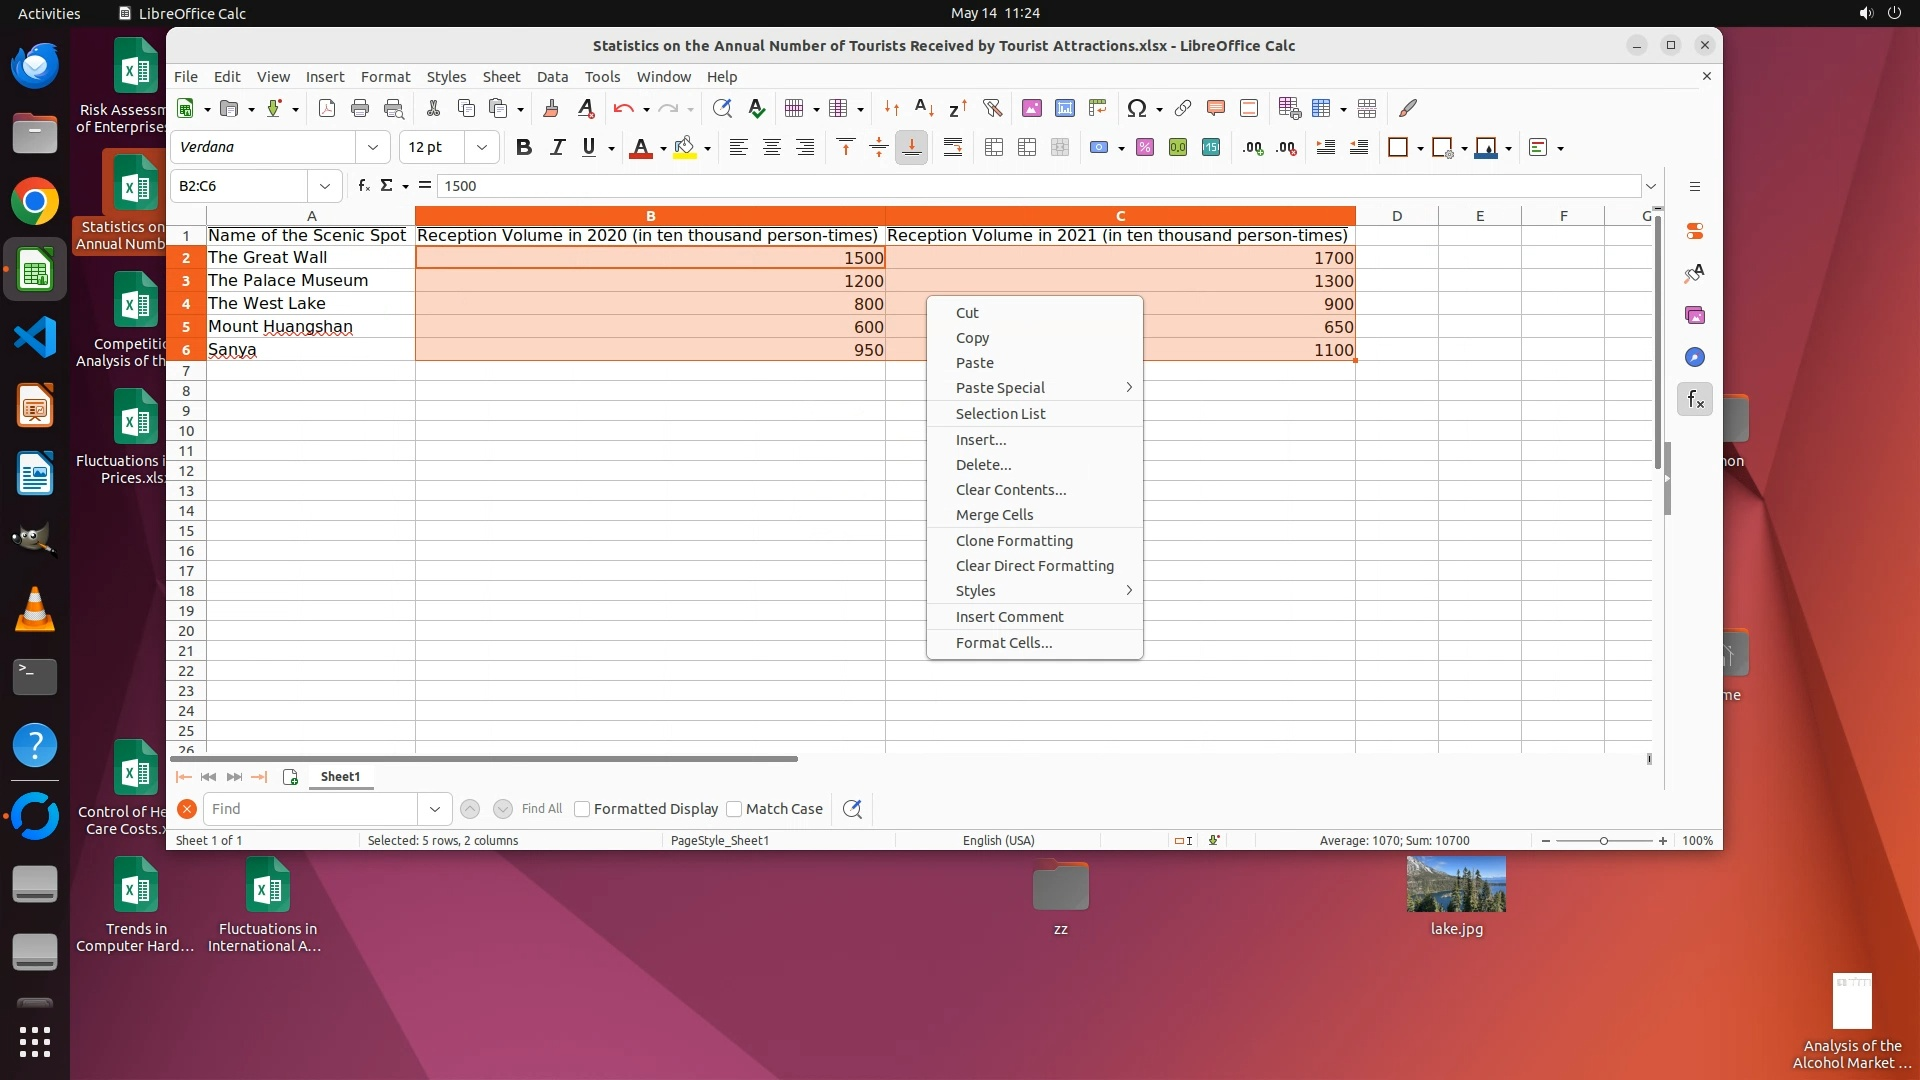Click the Sort Ascending toolbar icon
Screen dimensions: 1920x1080
coord(924,108)
